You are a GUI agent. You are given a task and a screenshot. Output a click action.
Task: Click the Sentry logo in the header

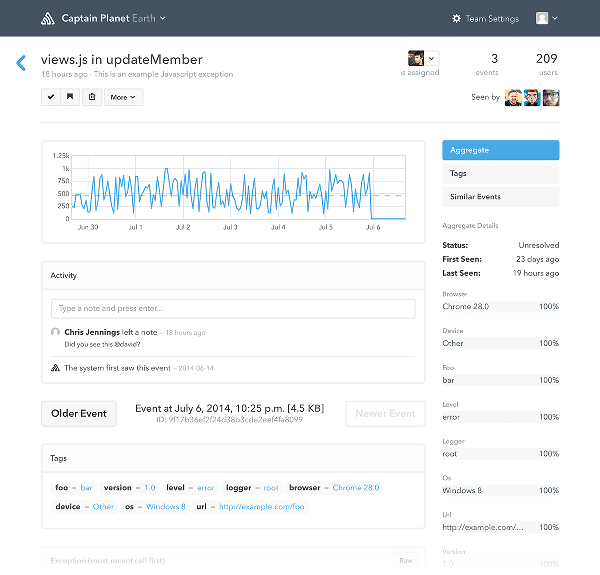tap(47, 18)
